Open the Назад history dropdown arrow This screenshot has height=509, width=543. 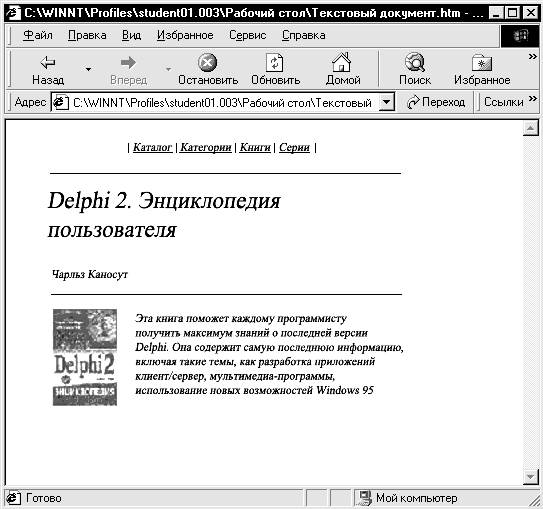point(88,69)
